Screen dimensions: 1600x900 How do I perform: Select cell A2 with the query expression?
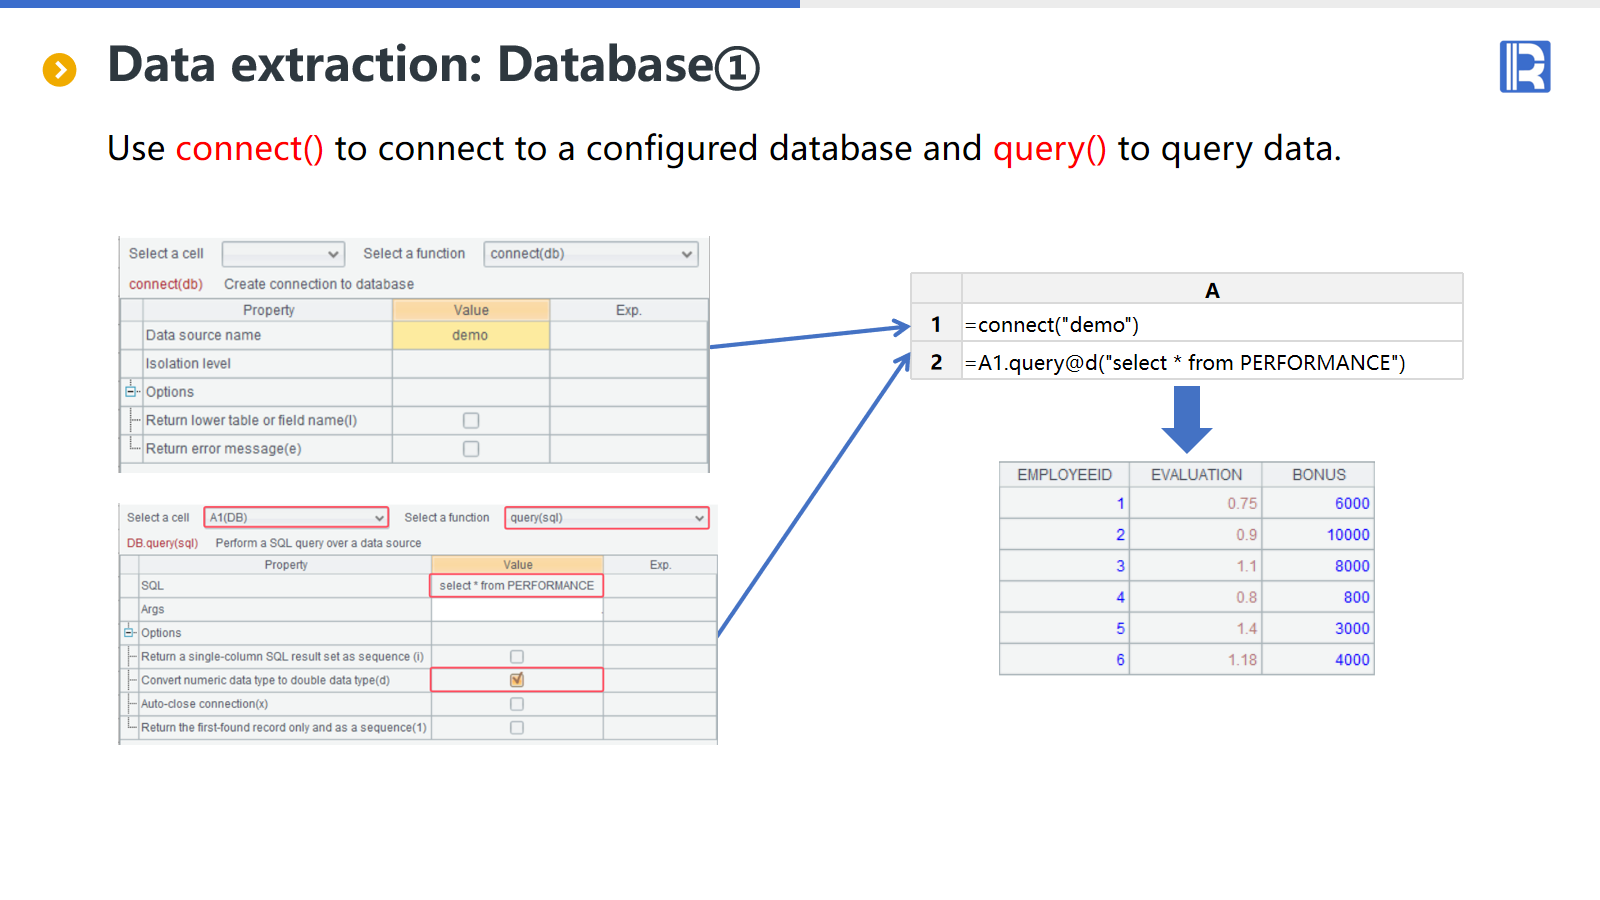[x=1211, y=363]
